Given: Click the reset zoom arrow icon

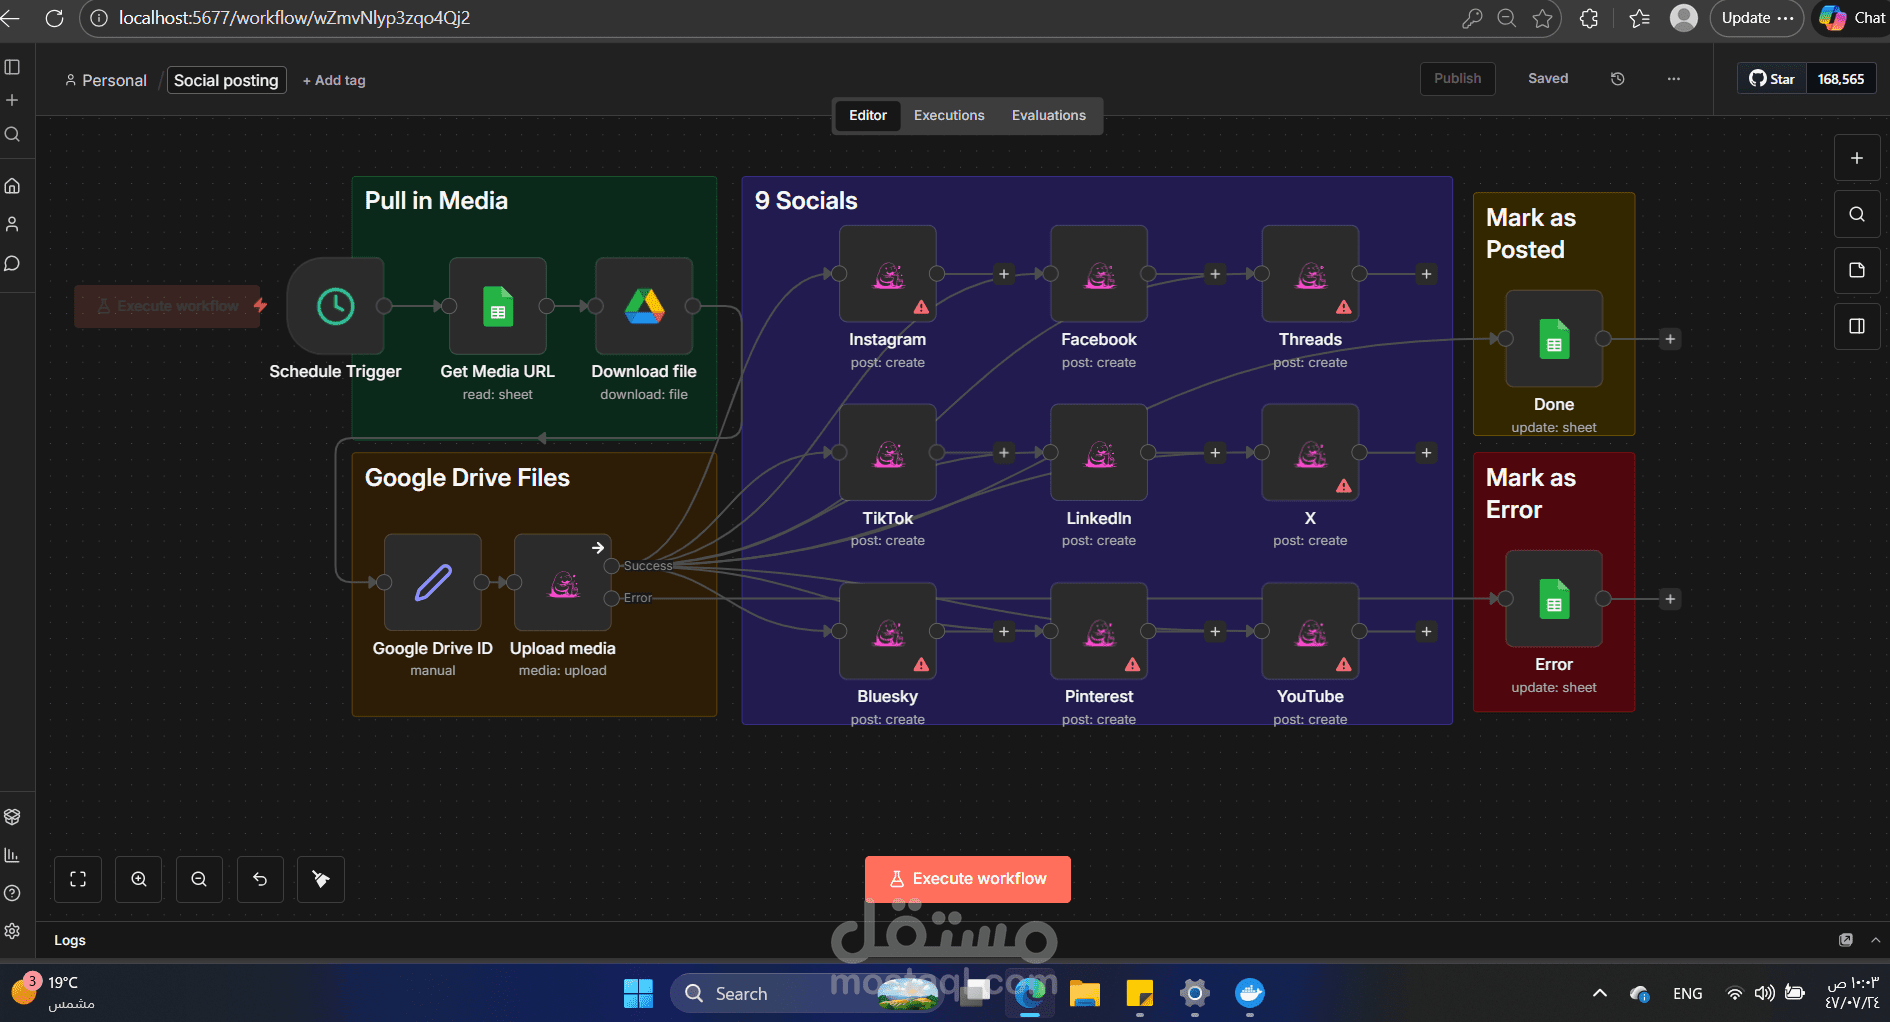Looking at the screenshot, I should [260, 879].
